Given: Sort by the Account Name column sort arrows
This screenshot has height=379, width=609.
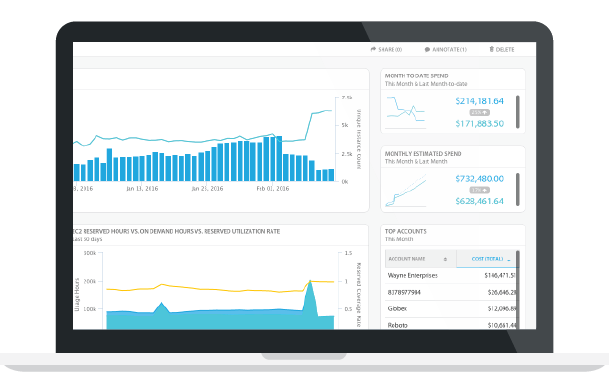Looking at the screenshot, I should (x=445, y=259).
